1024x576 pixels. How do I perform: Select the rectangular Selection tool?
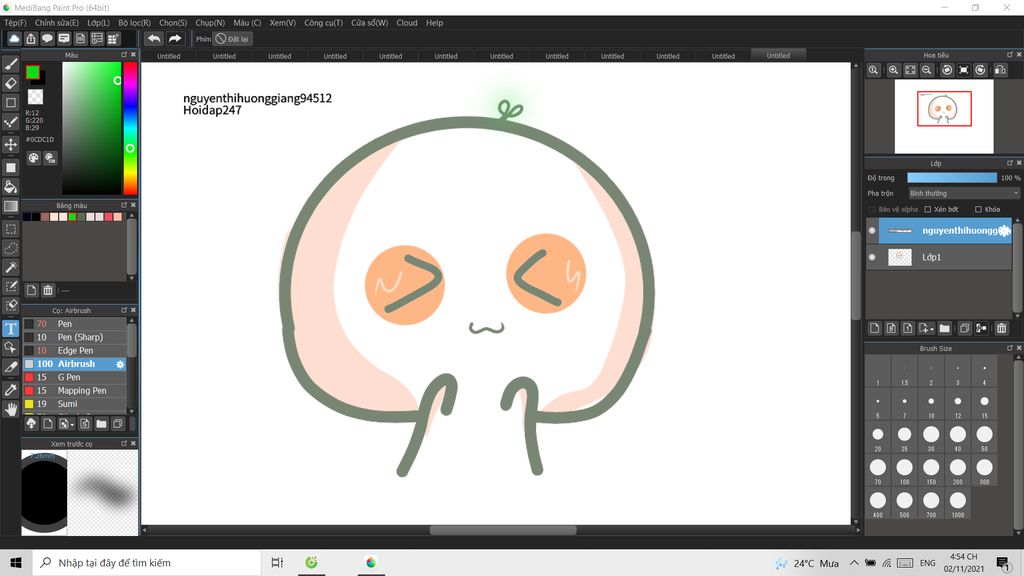coord(10,229)
